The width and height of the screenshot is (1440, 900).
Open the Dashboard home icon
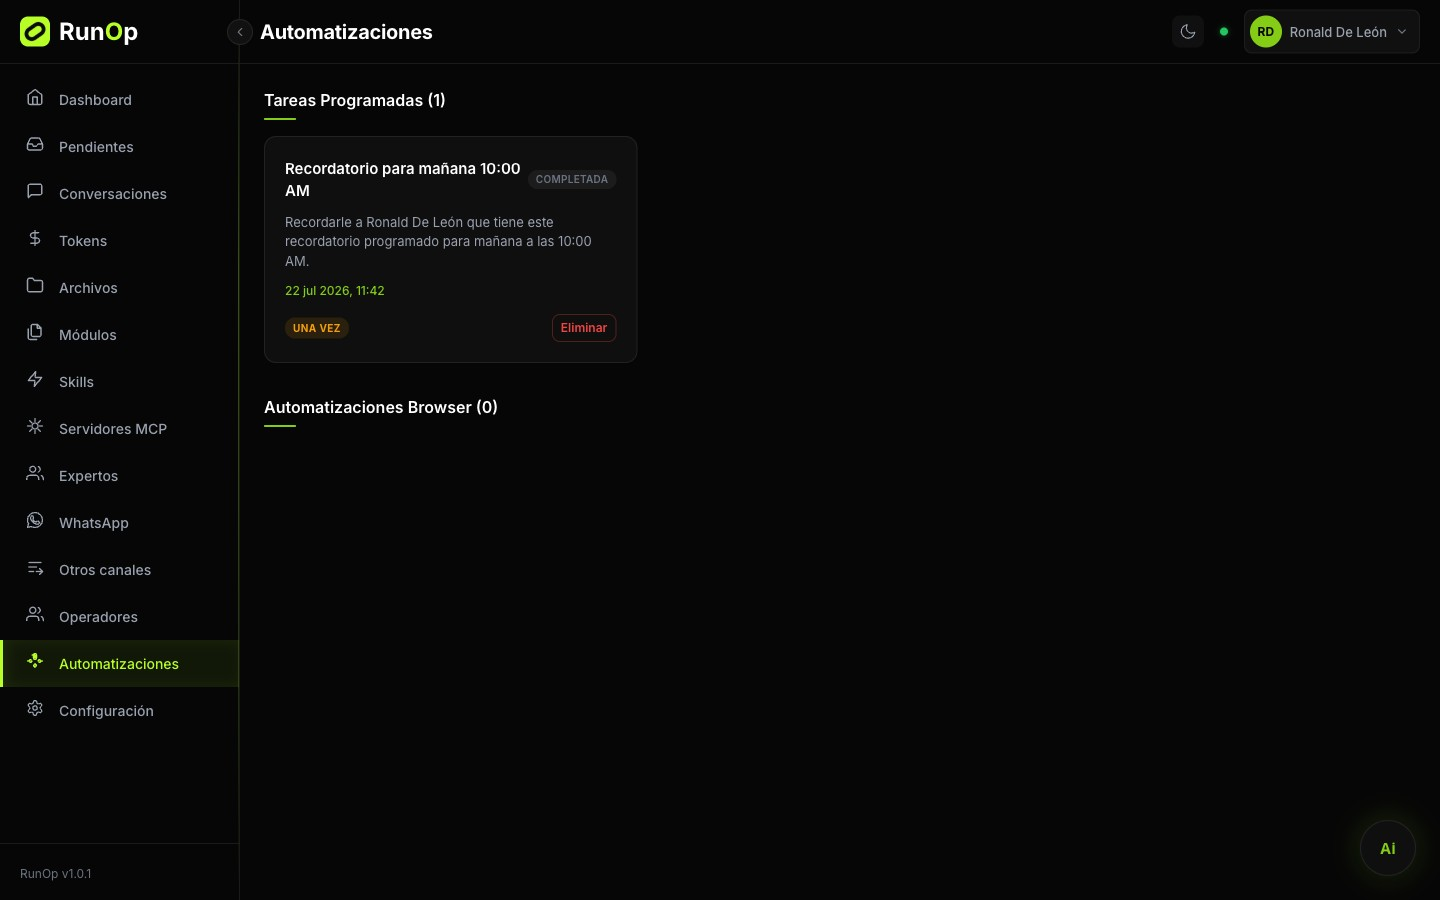point(35,98)
